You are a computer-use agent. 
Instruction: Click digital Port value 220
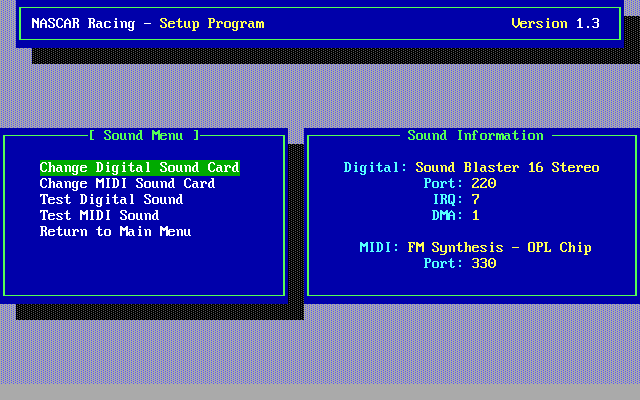point(484,184)
